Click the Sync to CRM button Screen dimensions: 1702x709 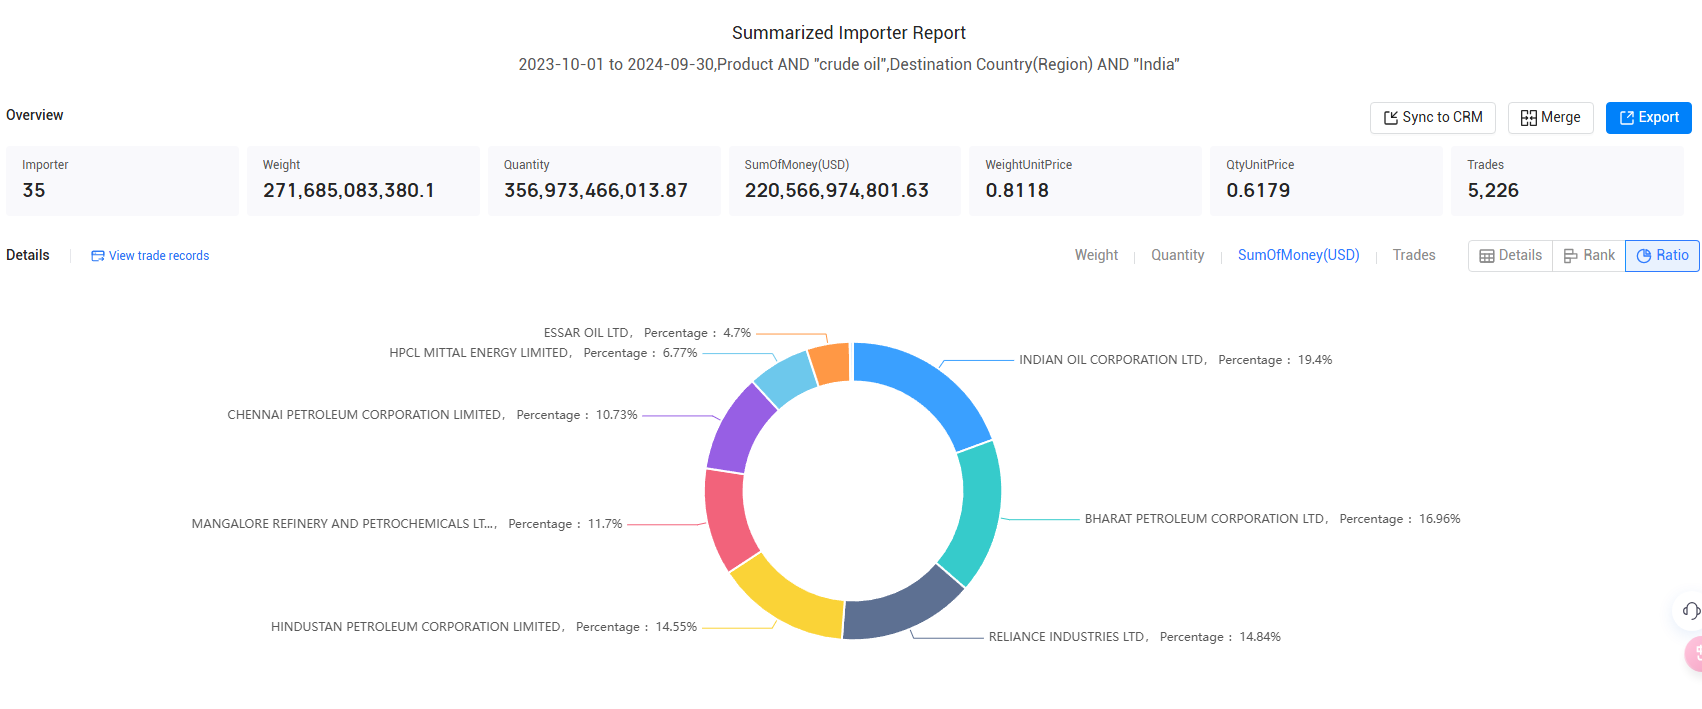(x=1432, y=118)
